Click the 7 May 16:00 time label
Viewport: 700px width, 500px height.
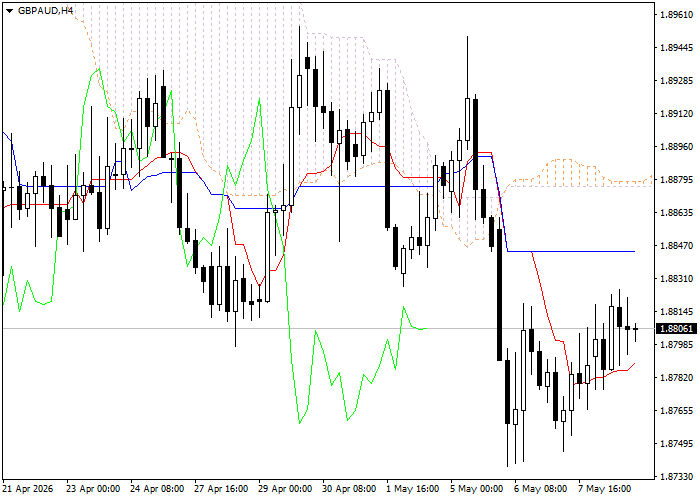605,489
